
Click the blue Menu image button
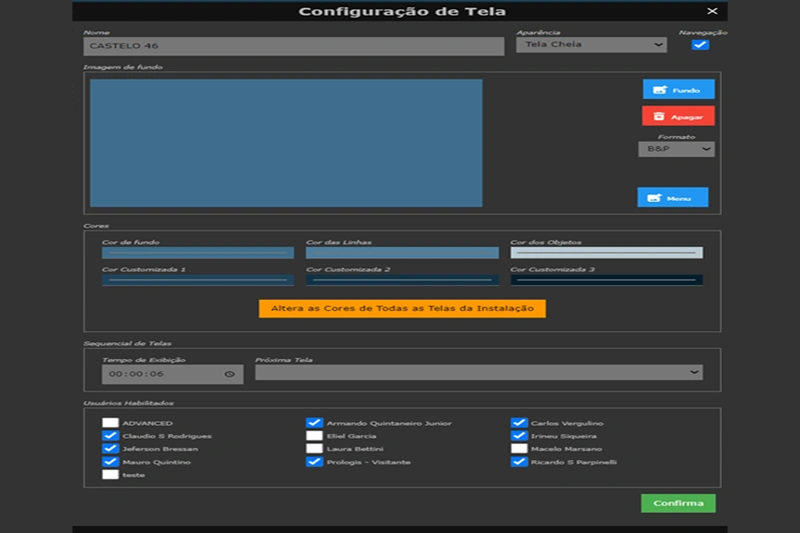pyautogui.click(x=672, y=197)
